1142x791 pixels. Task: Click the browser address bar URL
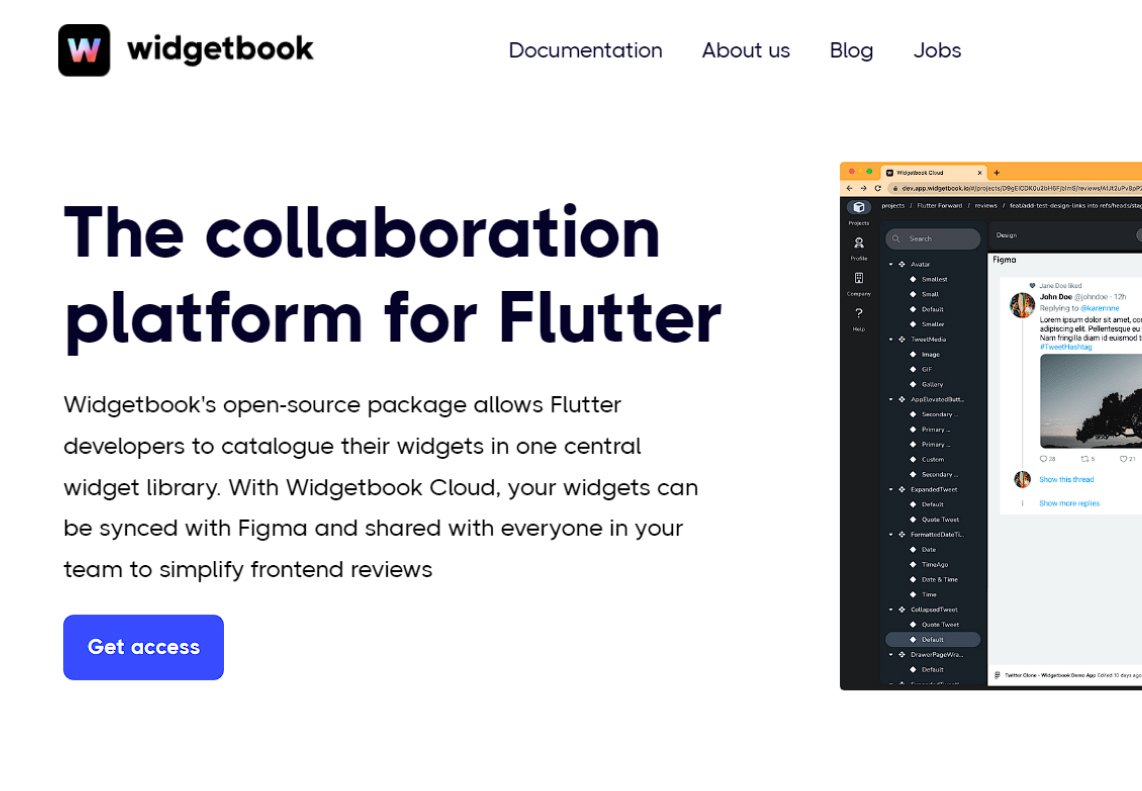click(1022, 188)
